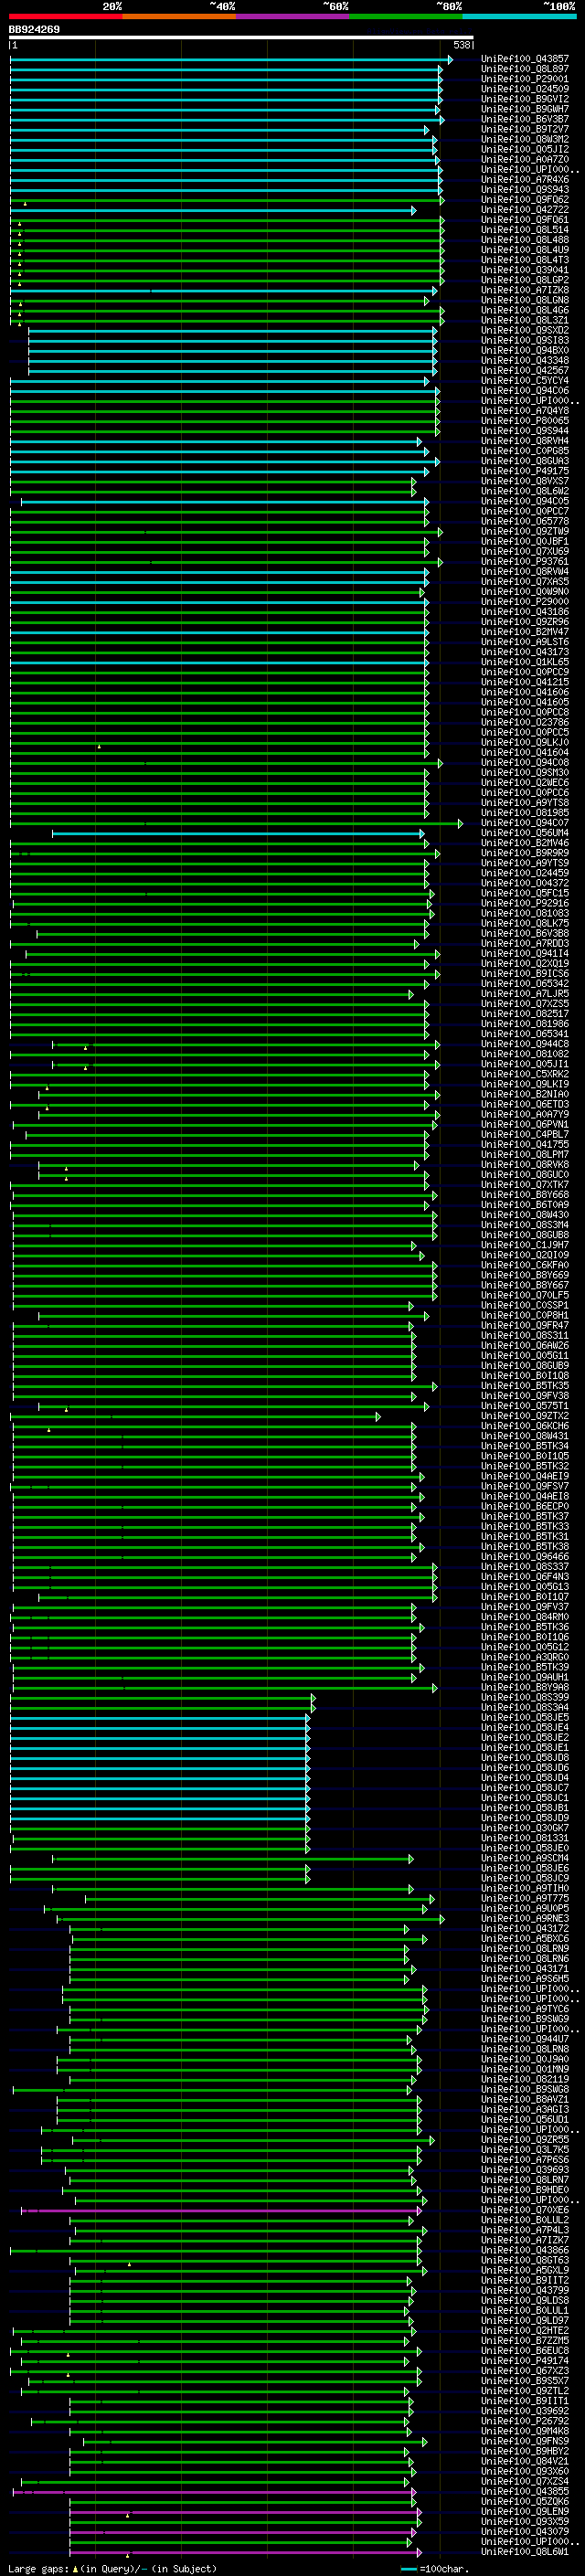
Task: Click the orange ~40% identity legend segment
Action: (x=179, y=16)
